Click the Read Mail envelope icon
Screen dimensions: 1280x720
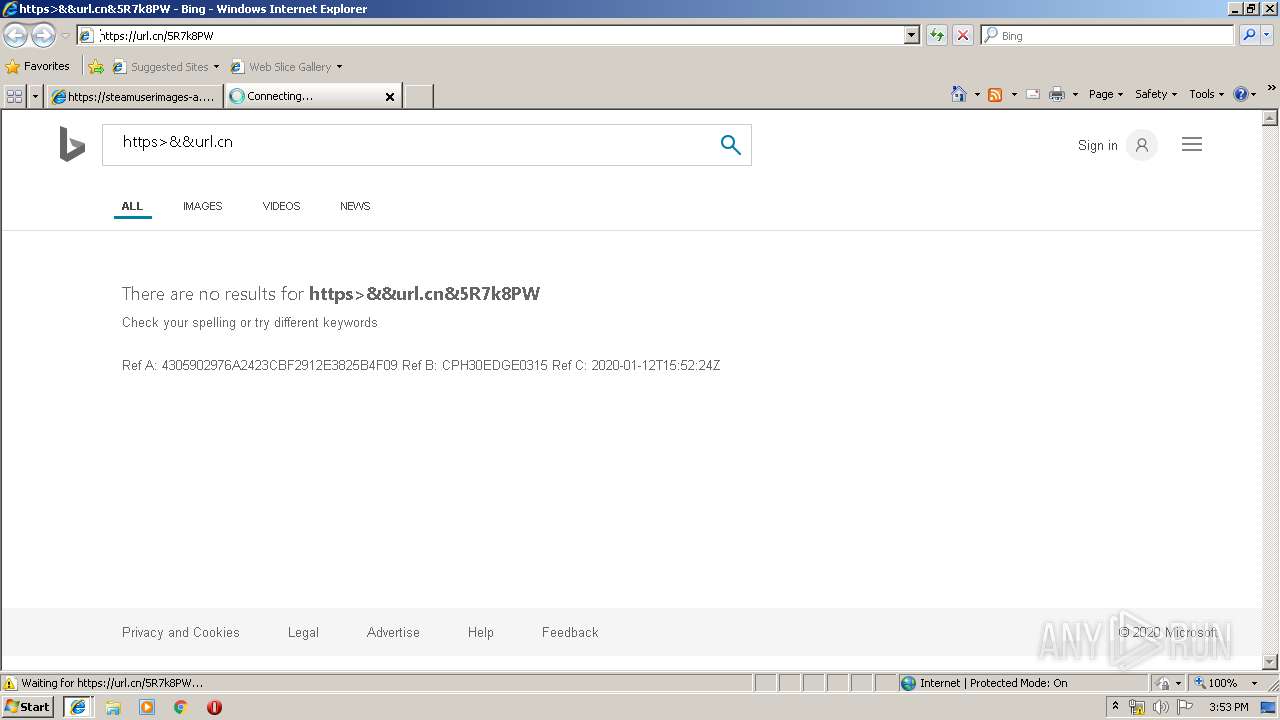1033,94
